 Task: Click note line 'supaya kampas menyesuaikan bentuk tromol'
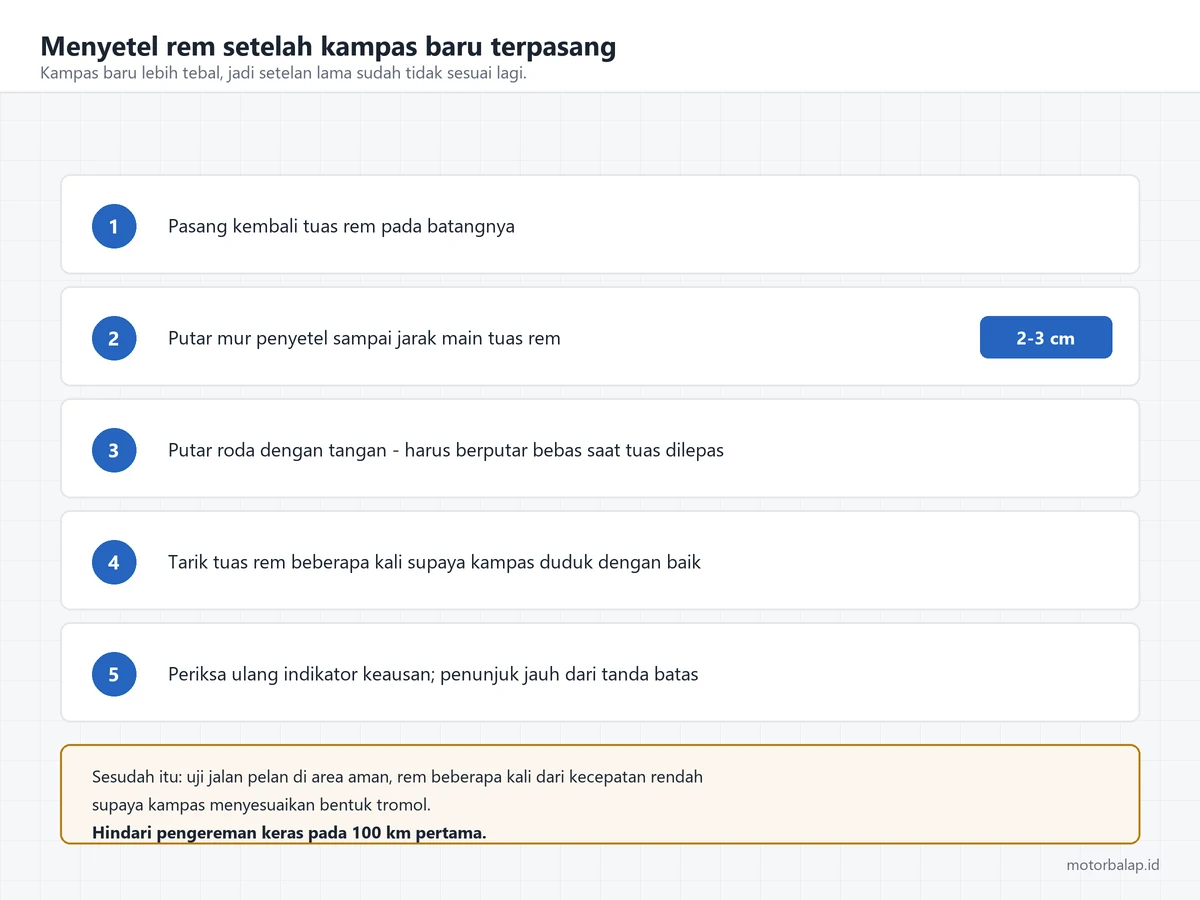click(261, 805)
